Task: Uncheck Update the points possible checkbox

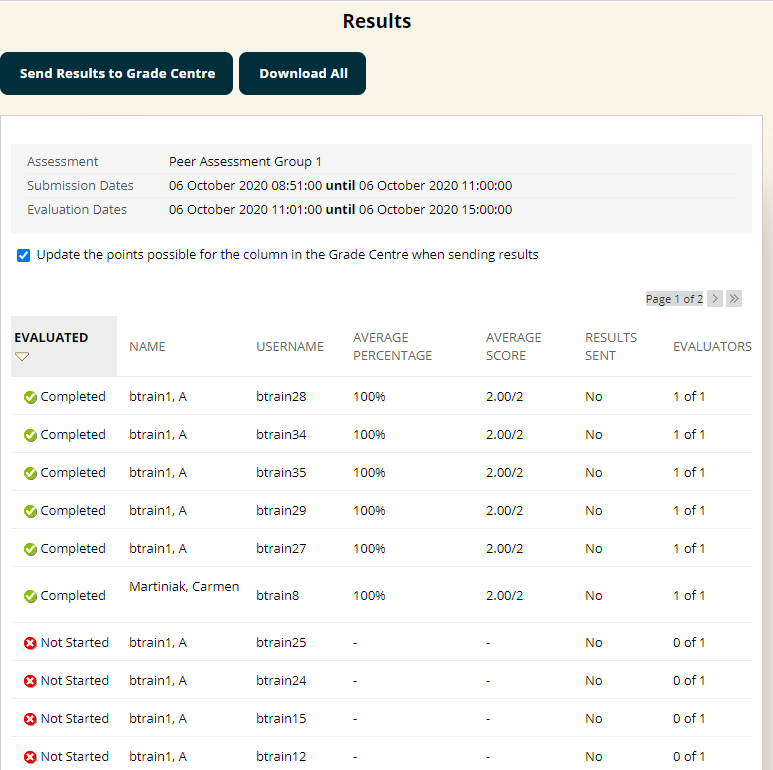Action: coord(24,256)
